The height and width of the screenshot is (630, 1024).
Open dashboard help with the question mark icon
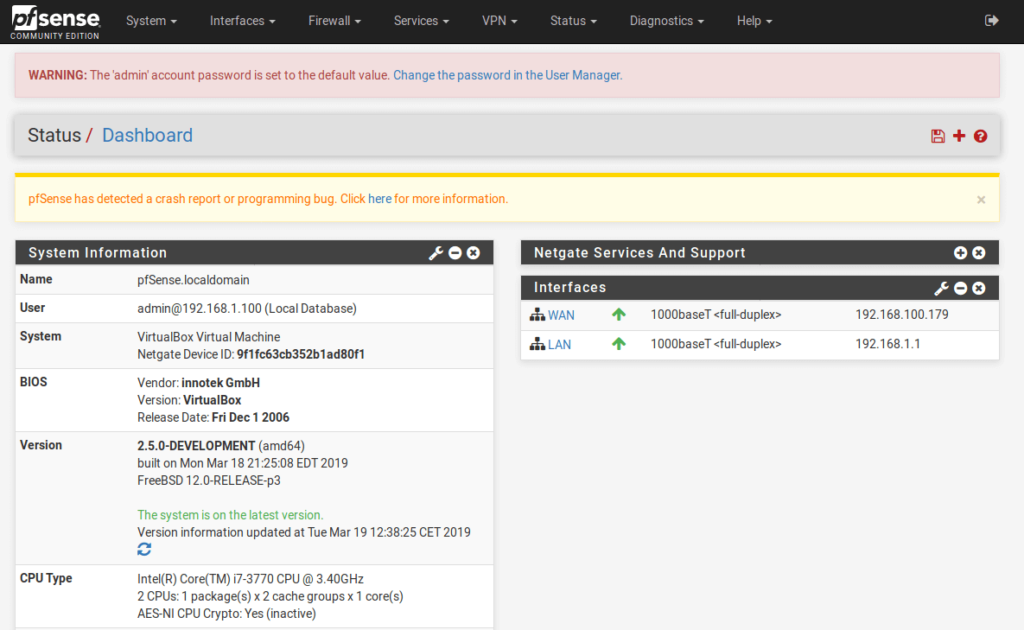(x=979, y=135)
